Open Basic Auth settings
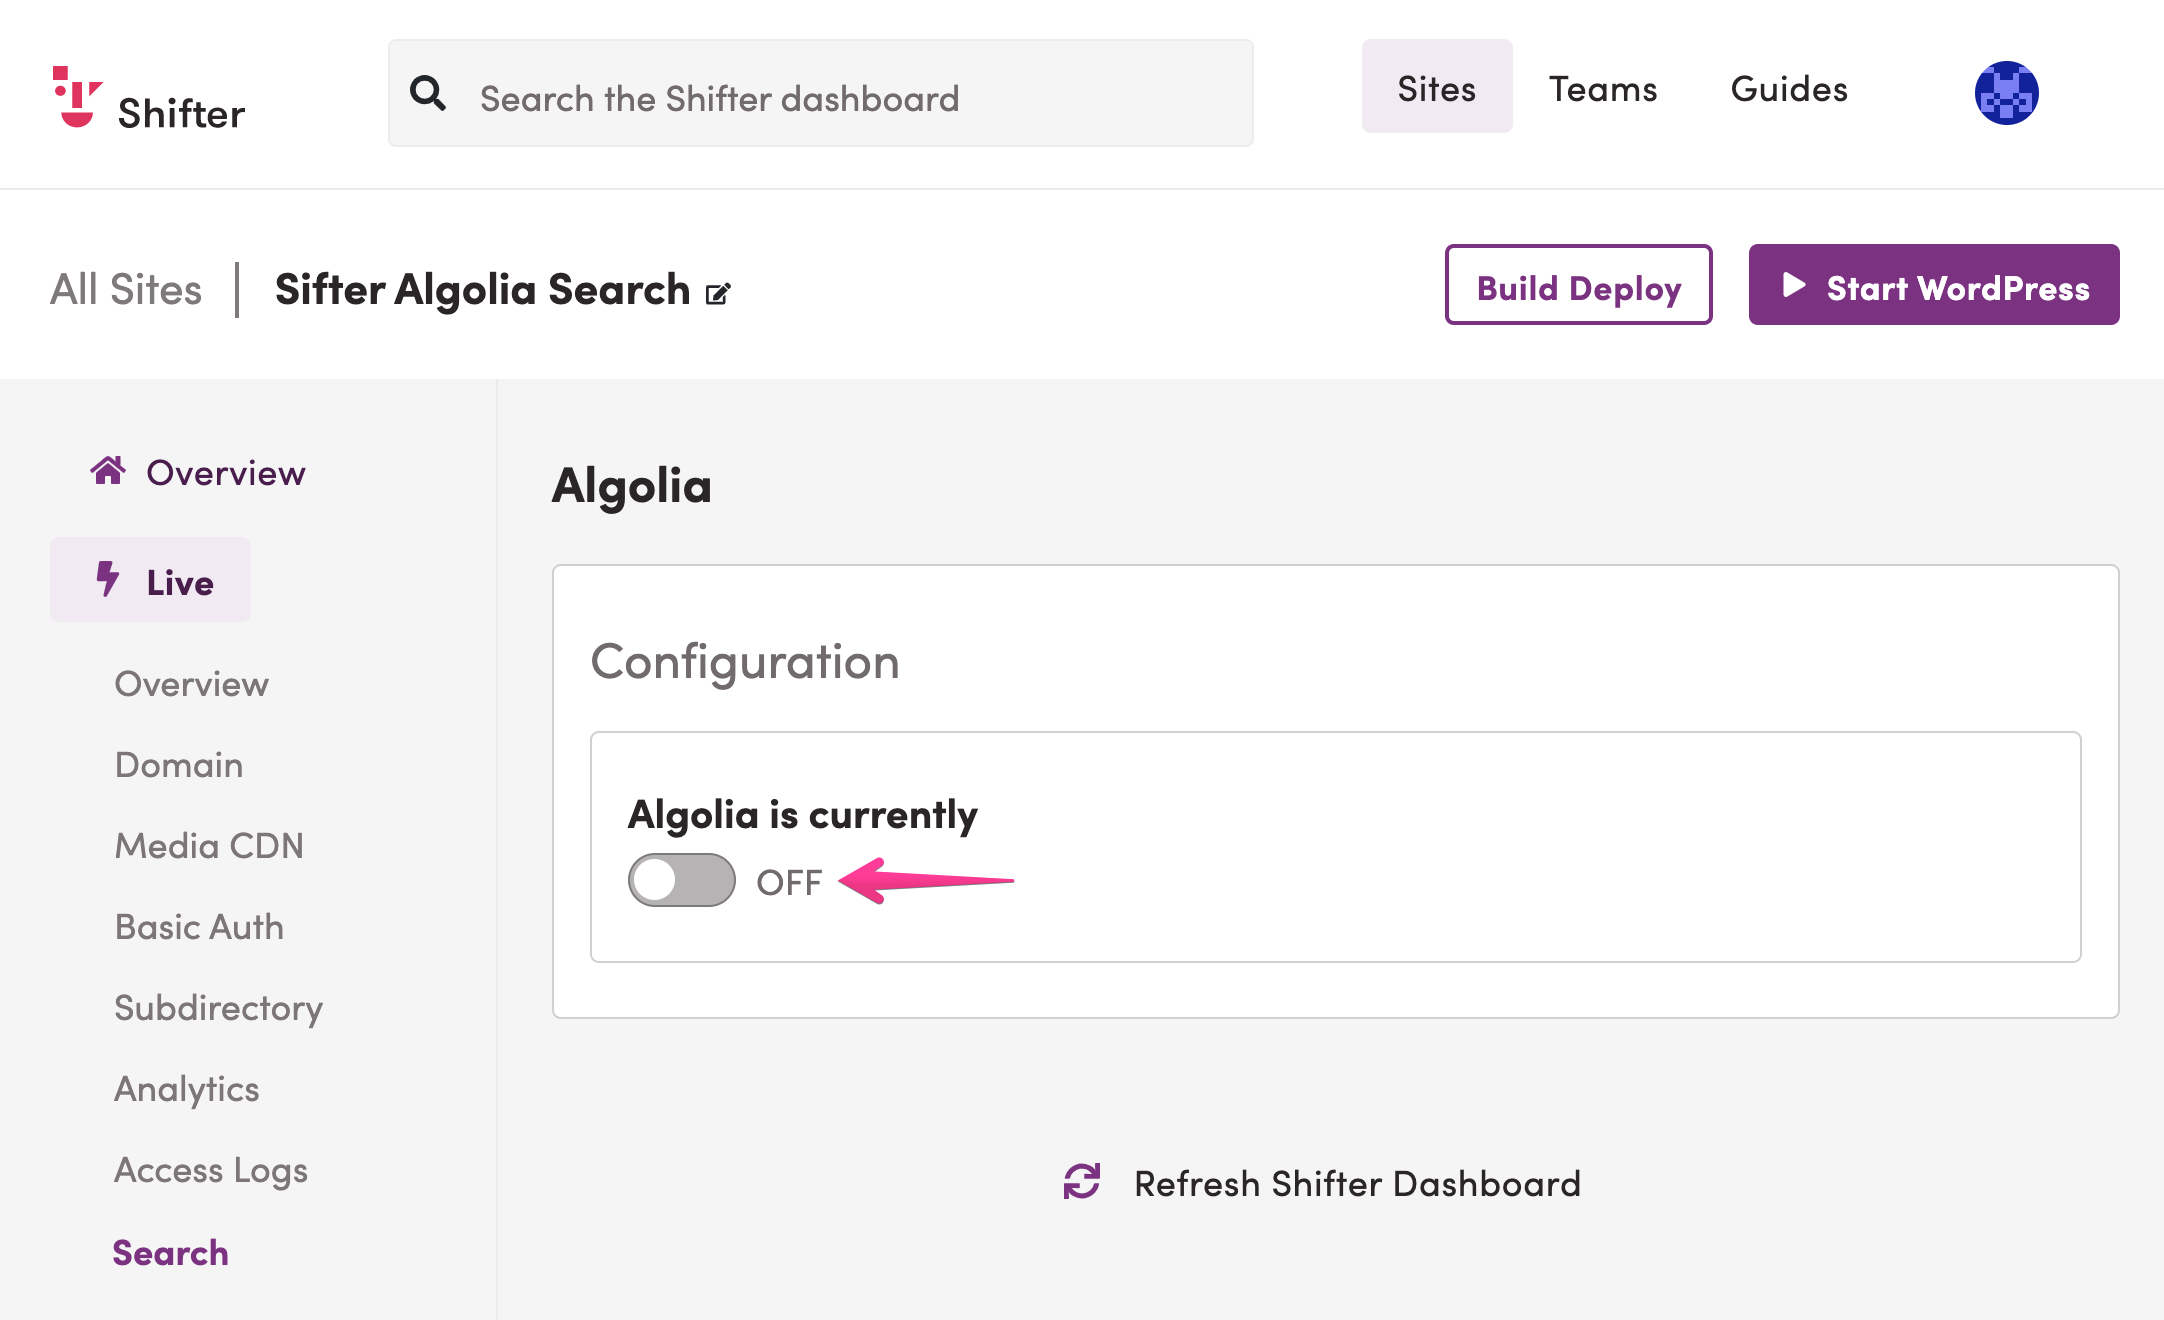Image resolution: width=2164 pixels, height=1320 pixels. tap(199, 927)
